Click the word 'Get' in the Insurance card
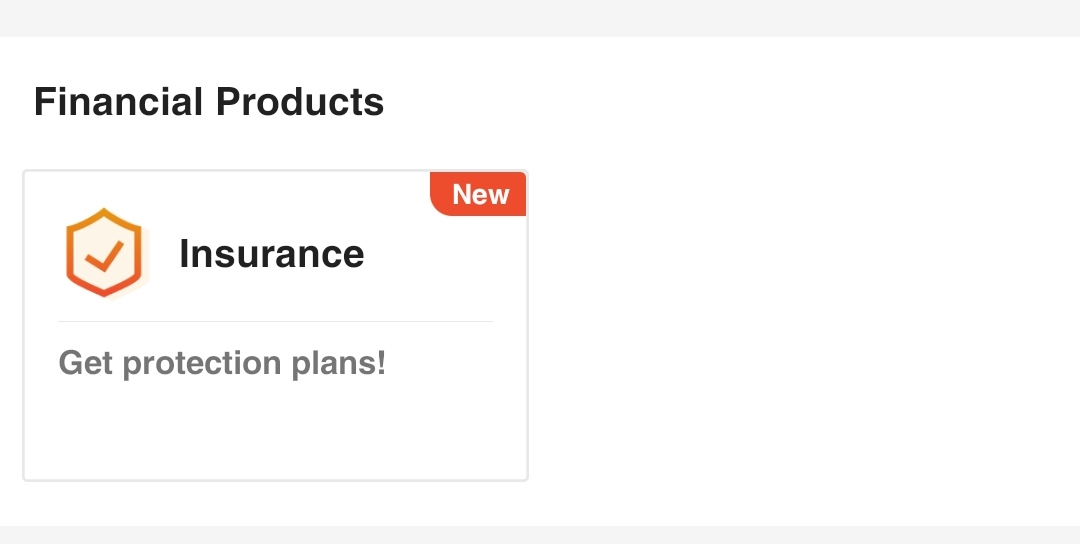The width and height of the screenshot is (1080, 544). point(86,363)
